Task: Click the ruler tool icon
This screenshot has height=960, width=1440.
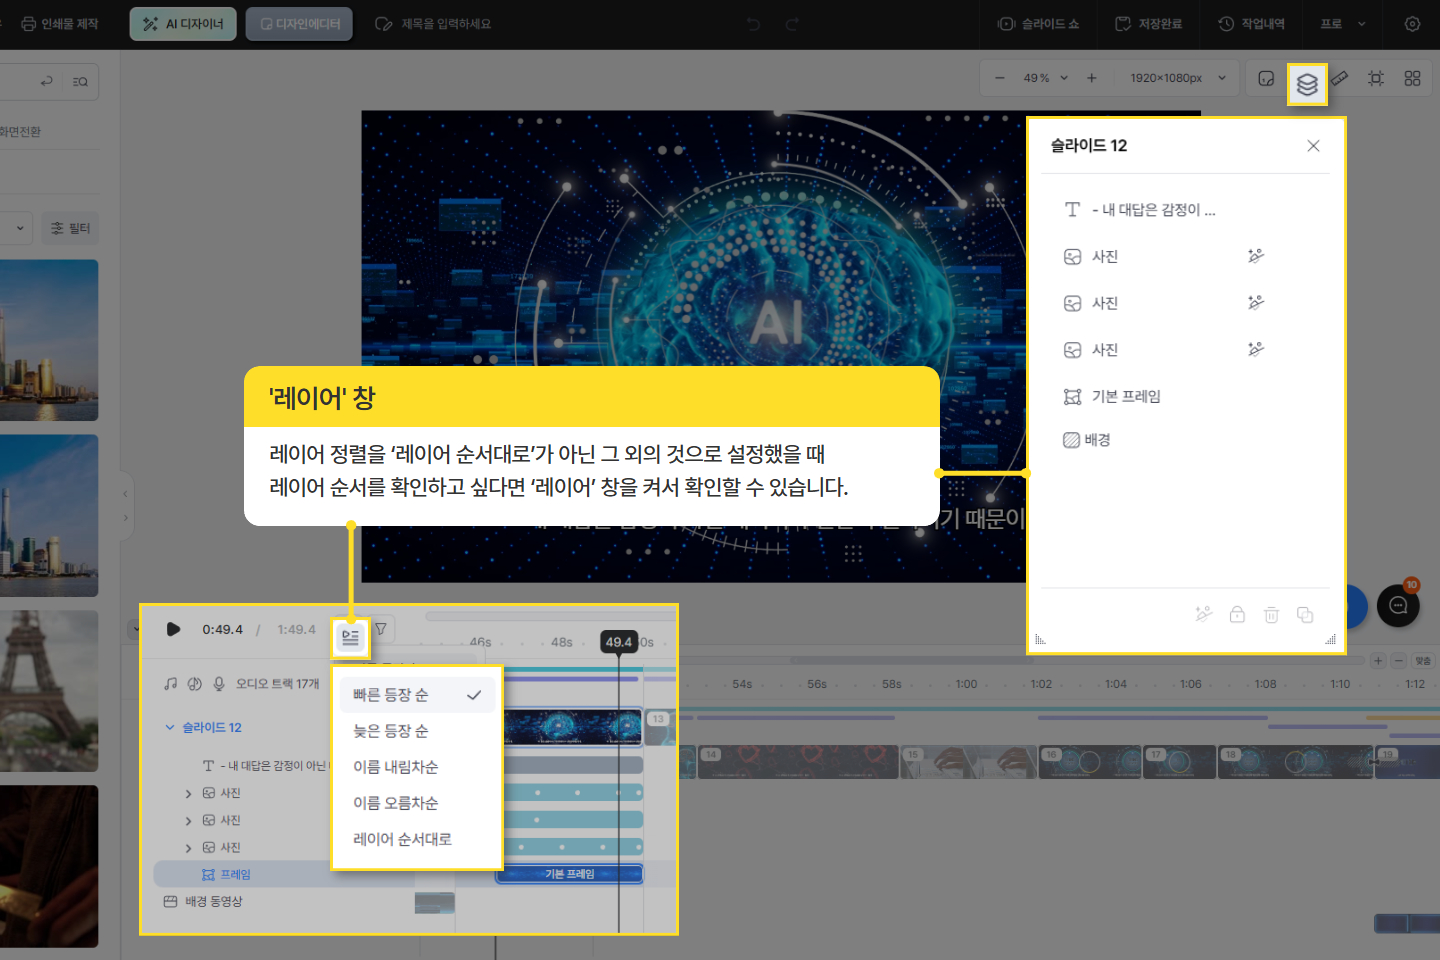Action: click(1340, 78)
